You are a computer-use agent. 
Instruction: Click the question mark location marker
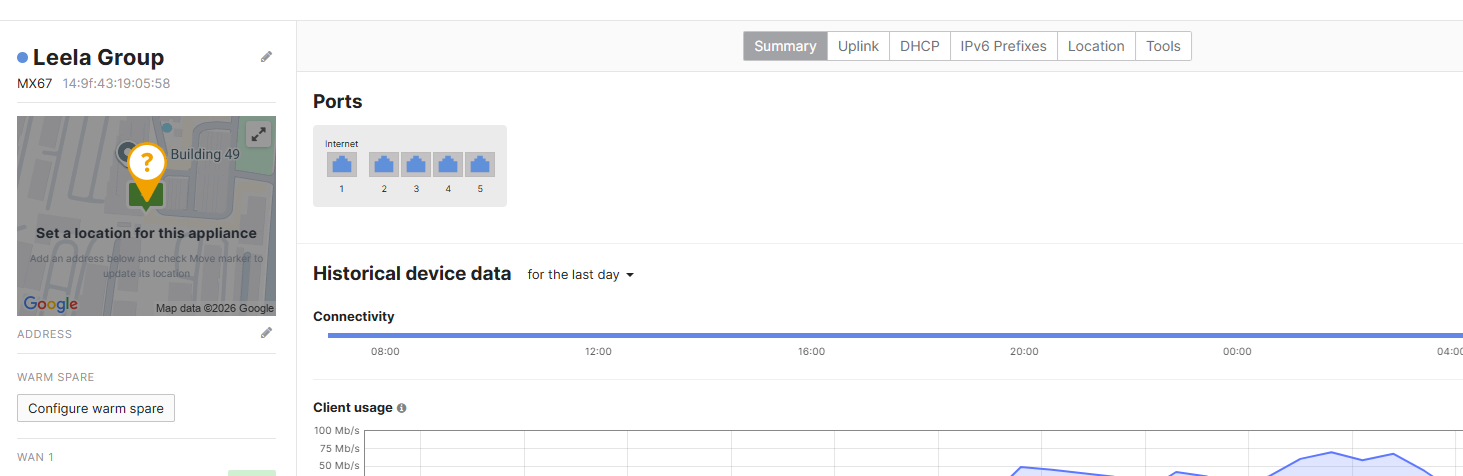[146, 164]
